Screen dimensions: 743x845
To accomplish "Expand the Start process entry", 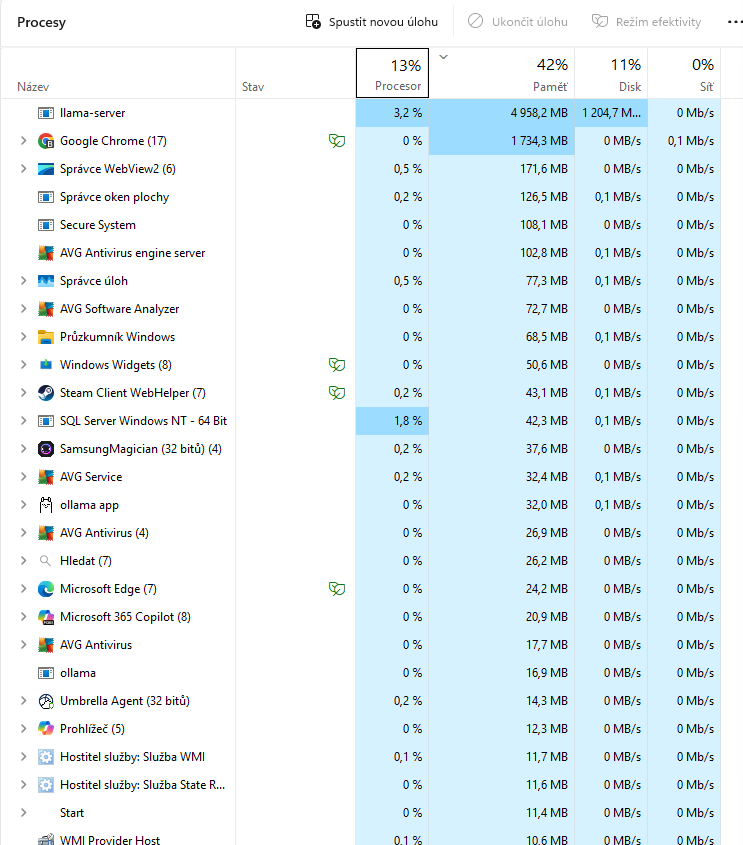I will pos(23,813).
